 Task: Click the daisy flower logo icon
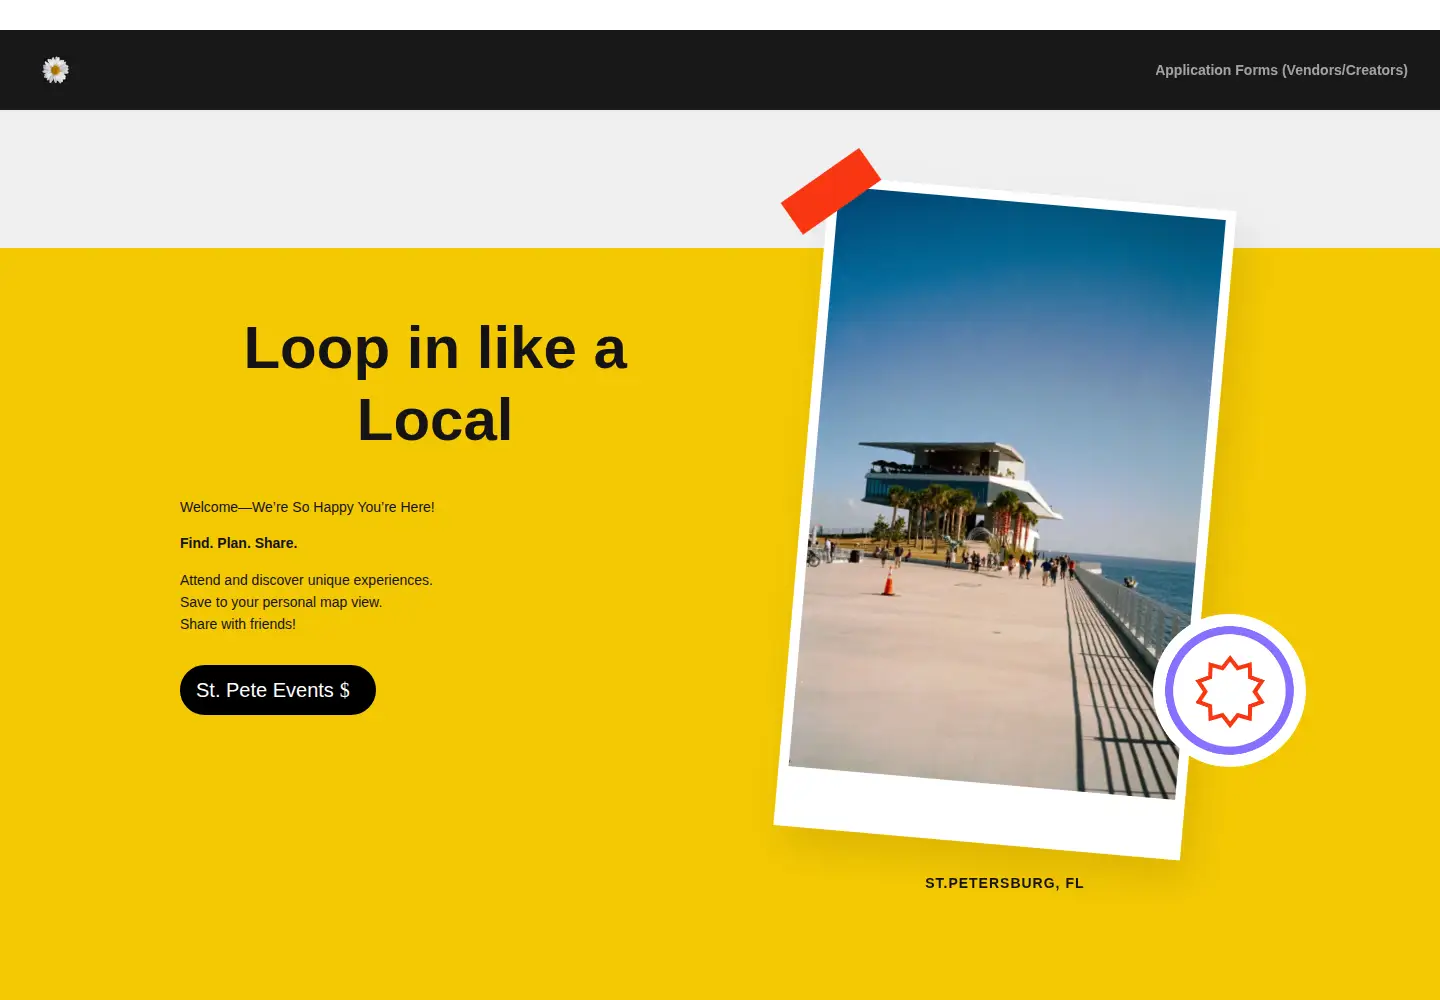(x=56, y=70)
